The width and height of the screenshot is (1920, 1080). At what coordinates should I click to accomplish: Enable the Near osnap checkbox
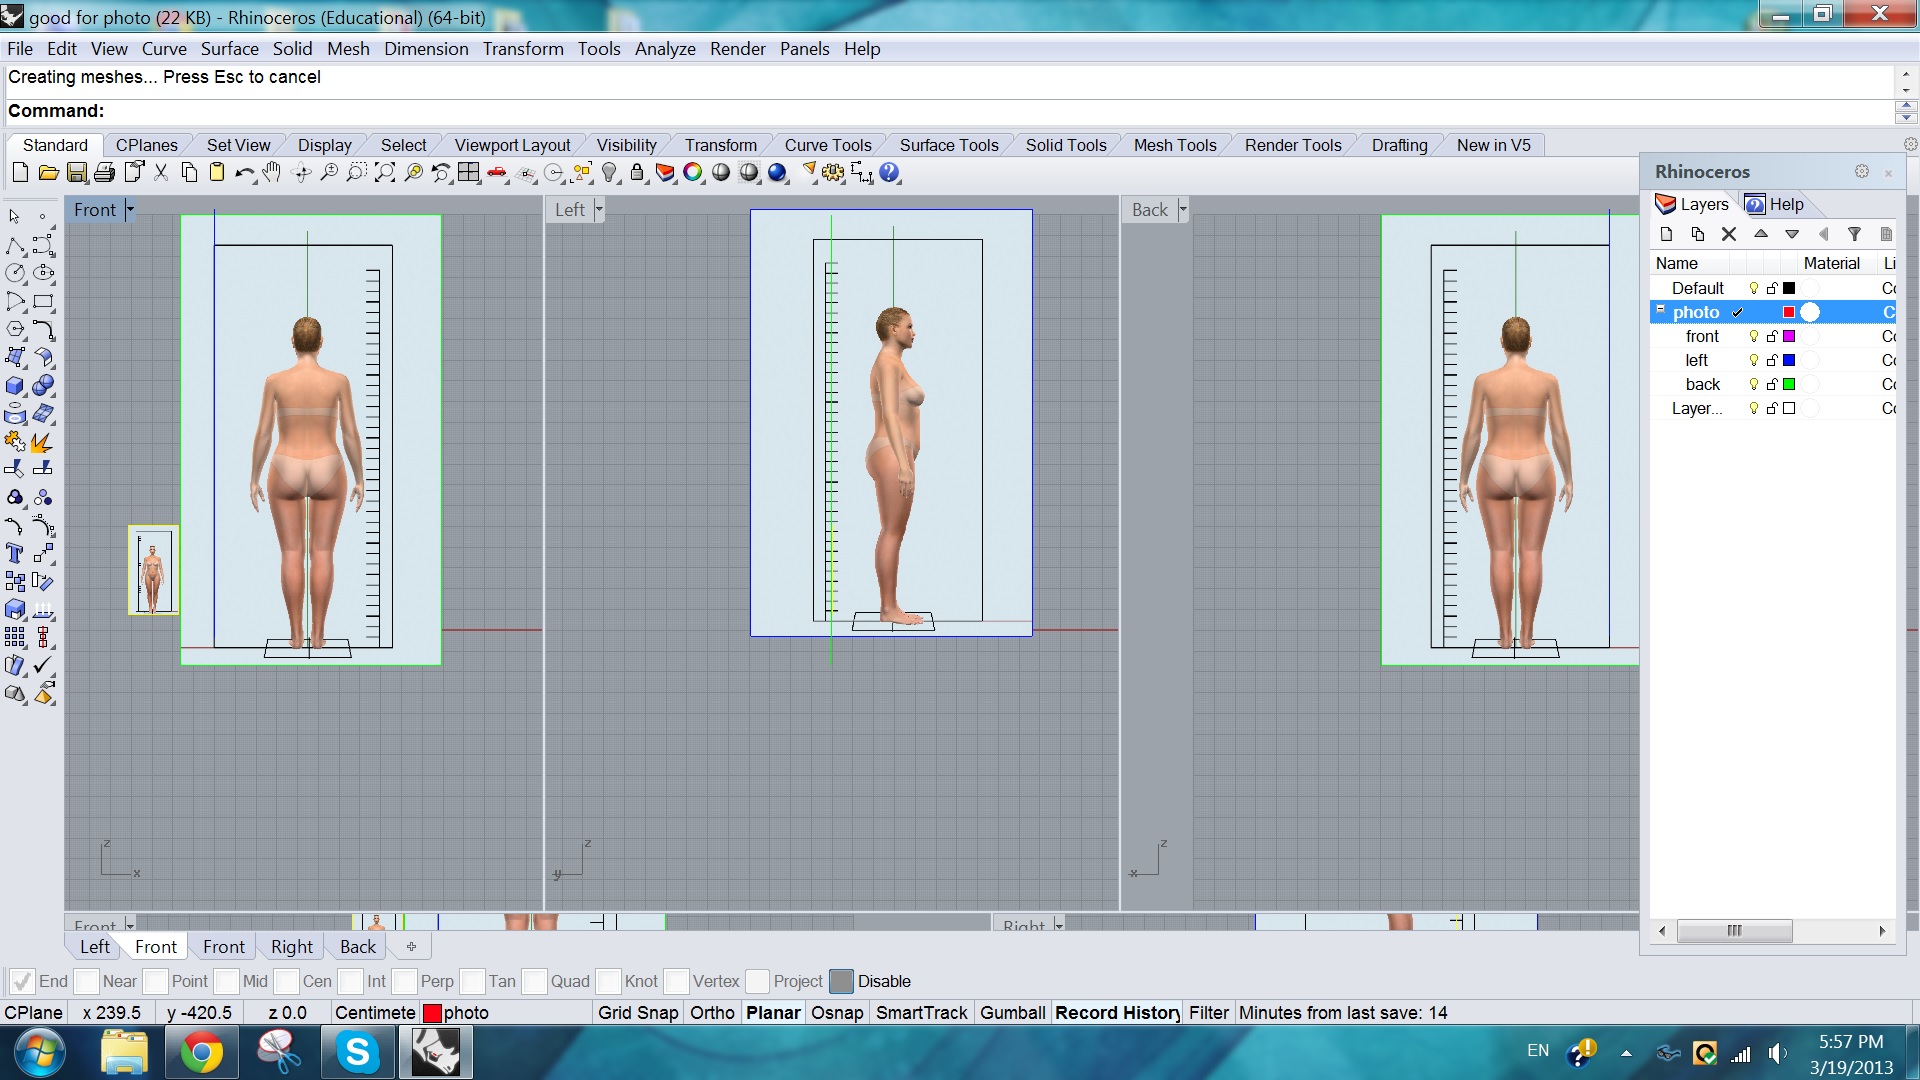tap(87, 981)
